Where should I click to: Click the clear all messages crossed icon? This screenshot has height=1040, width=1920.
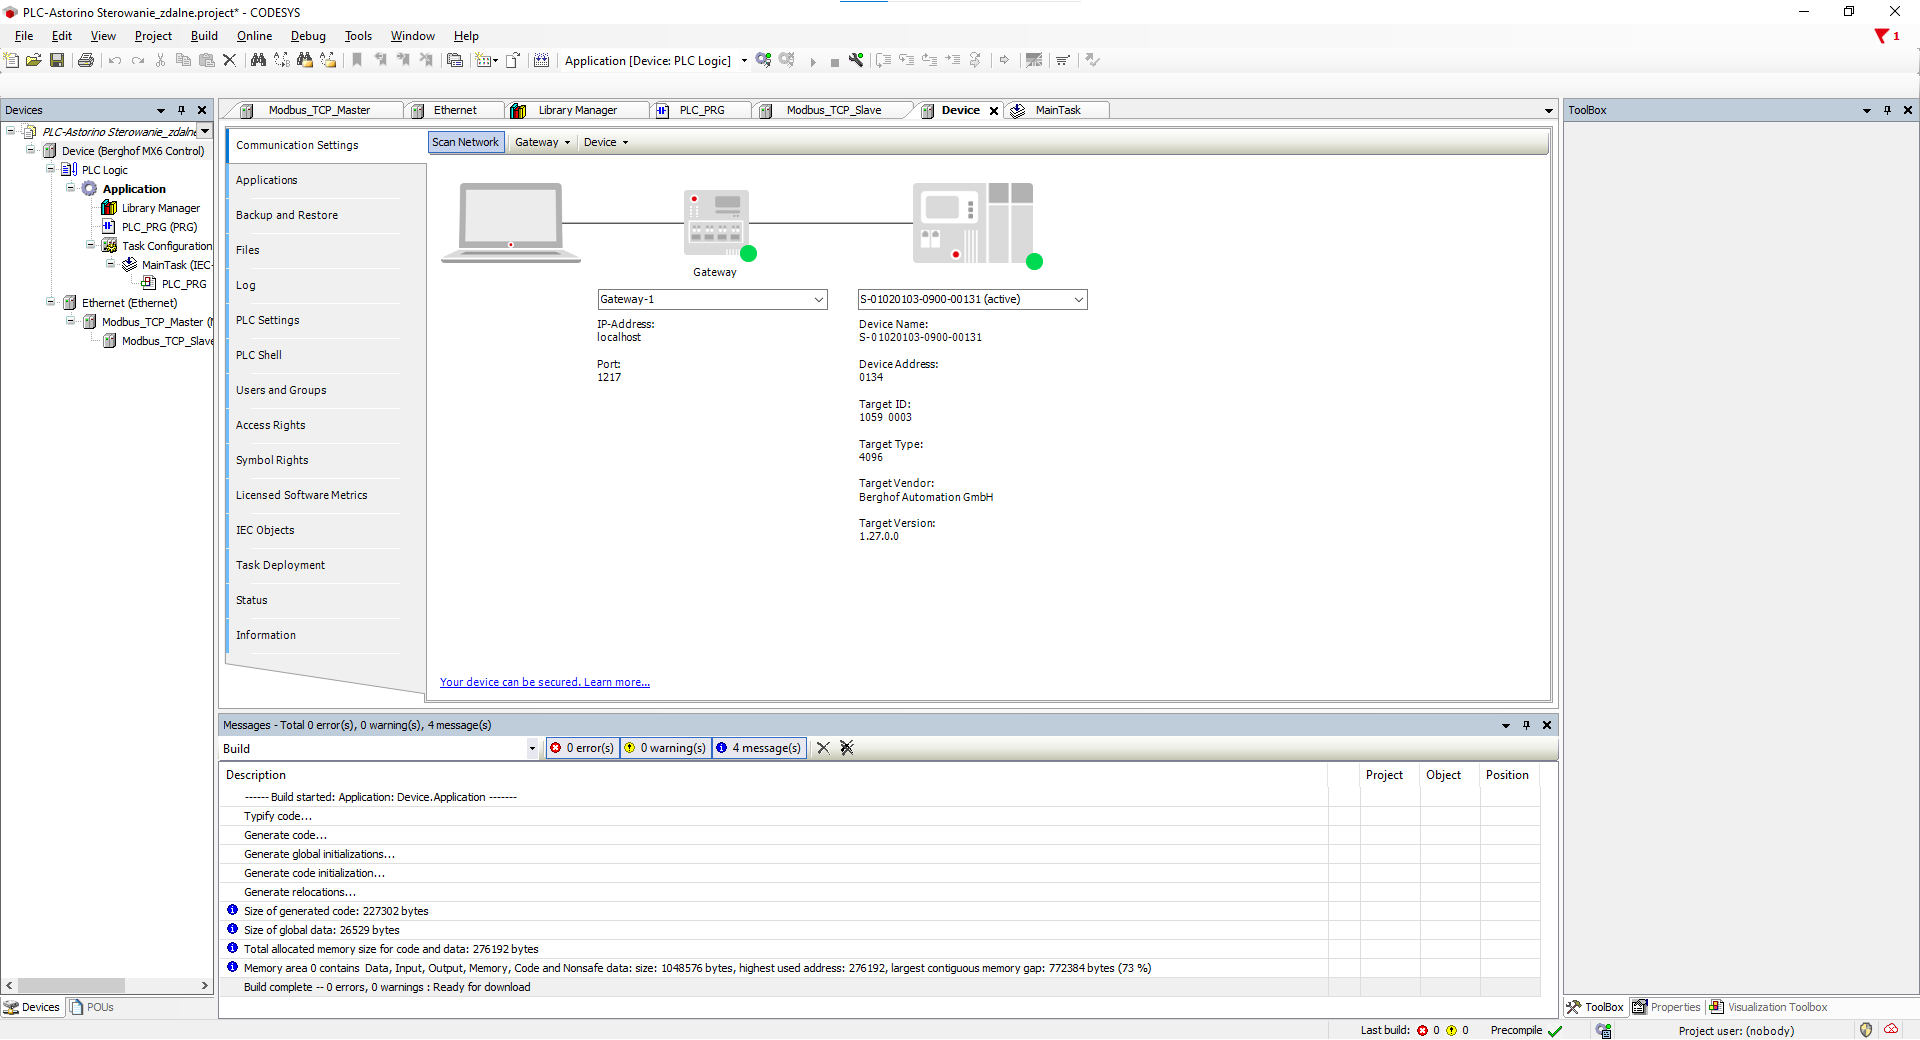[847, 748]
